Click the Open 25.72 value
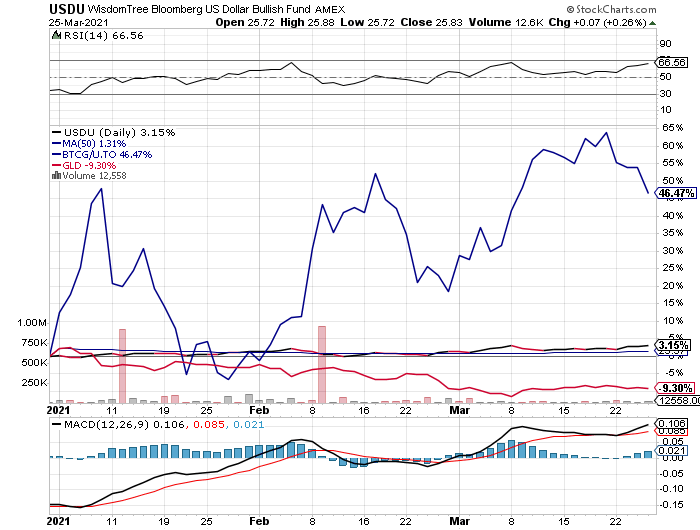Screen dimensions: 700x530 tap(245, 22)
